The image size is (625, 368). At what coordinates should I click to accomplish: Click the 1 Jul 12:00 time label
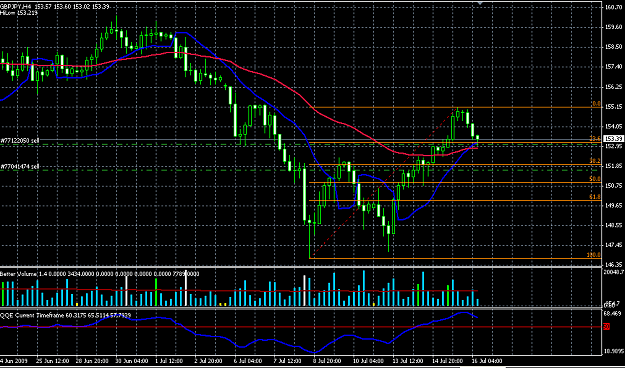pos(169,361)
